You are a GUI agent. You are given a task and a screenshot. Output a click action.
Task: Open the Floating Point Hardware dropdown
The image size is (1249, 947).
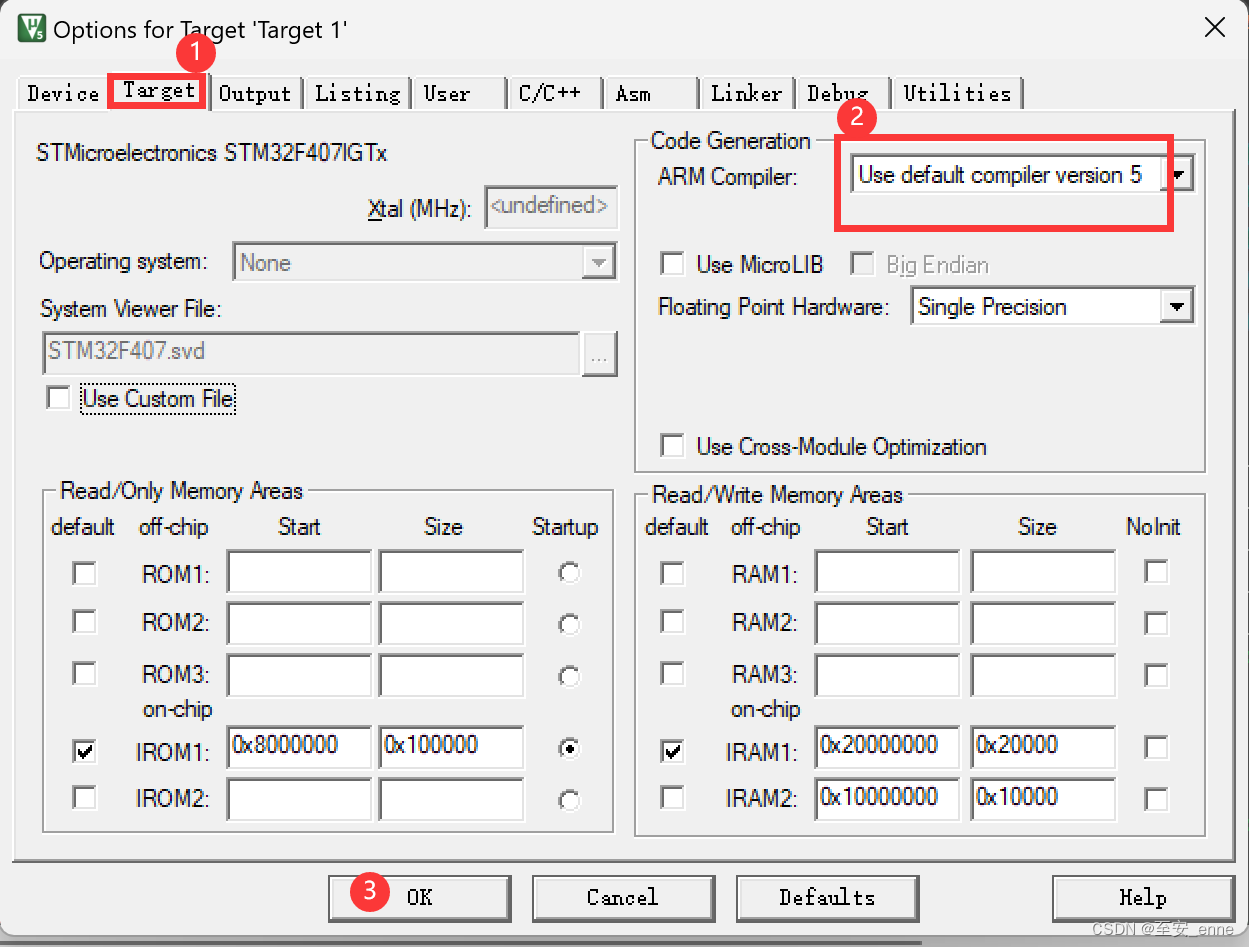[1177, 306]
